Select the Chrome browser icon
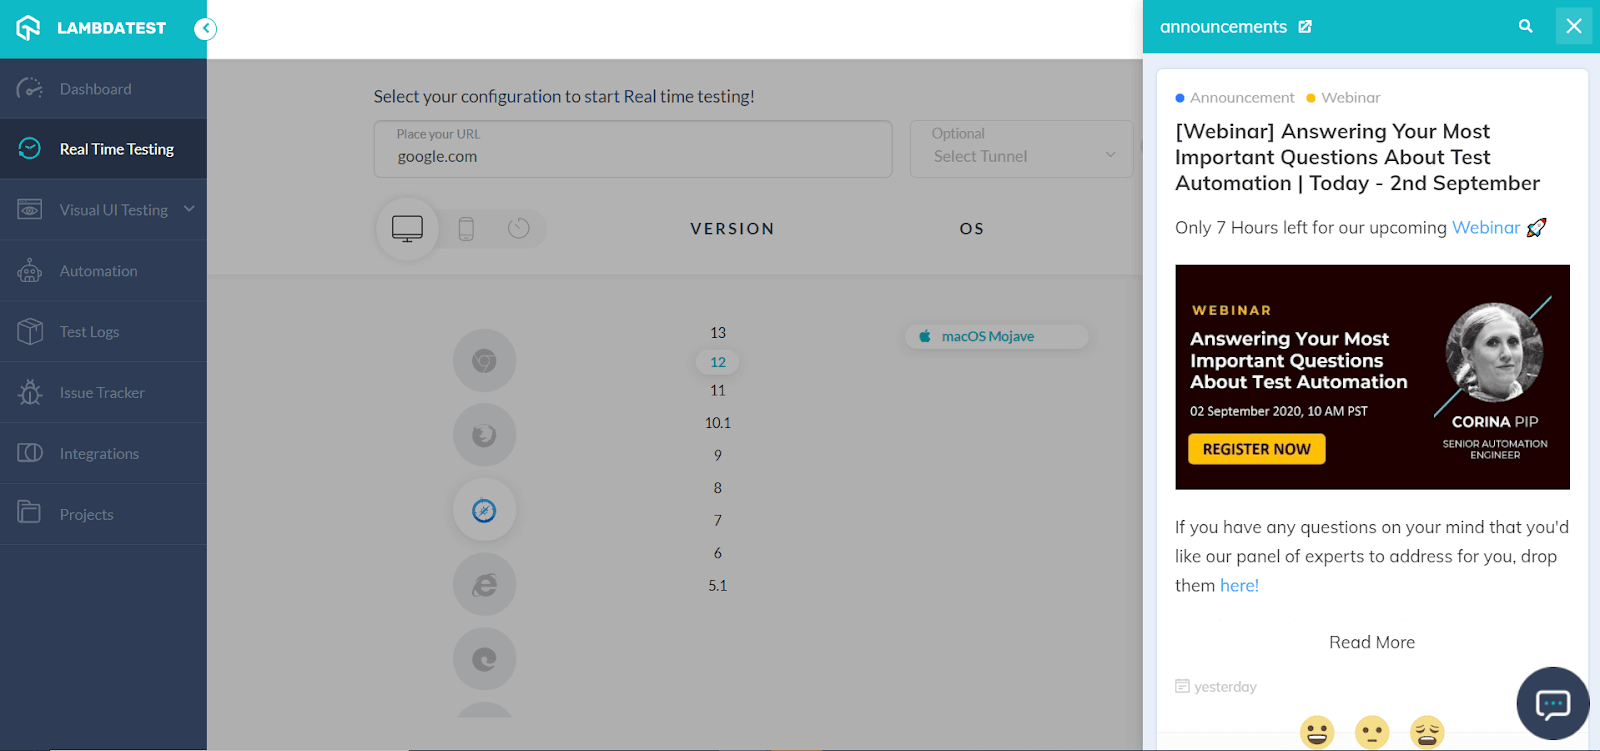1600x751 pixels. coord(484,361)
